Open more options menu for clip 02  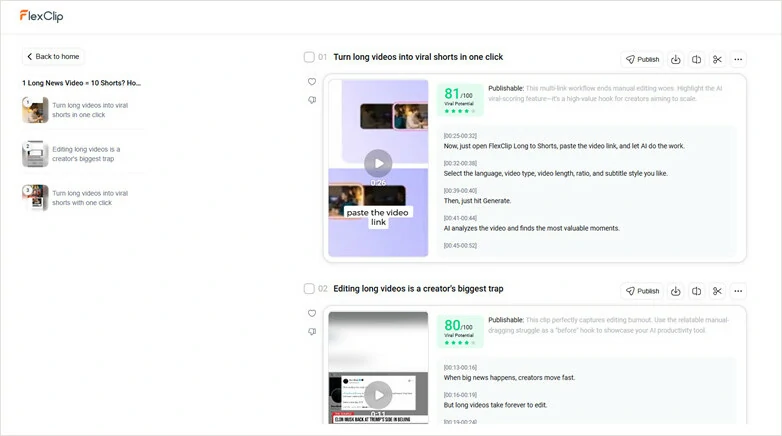tap(738, 291)
